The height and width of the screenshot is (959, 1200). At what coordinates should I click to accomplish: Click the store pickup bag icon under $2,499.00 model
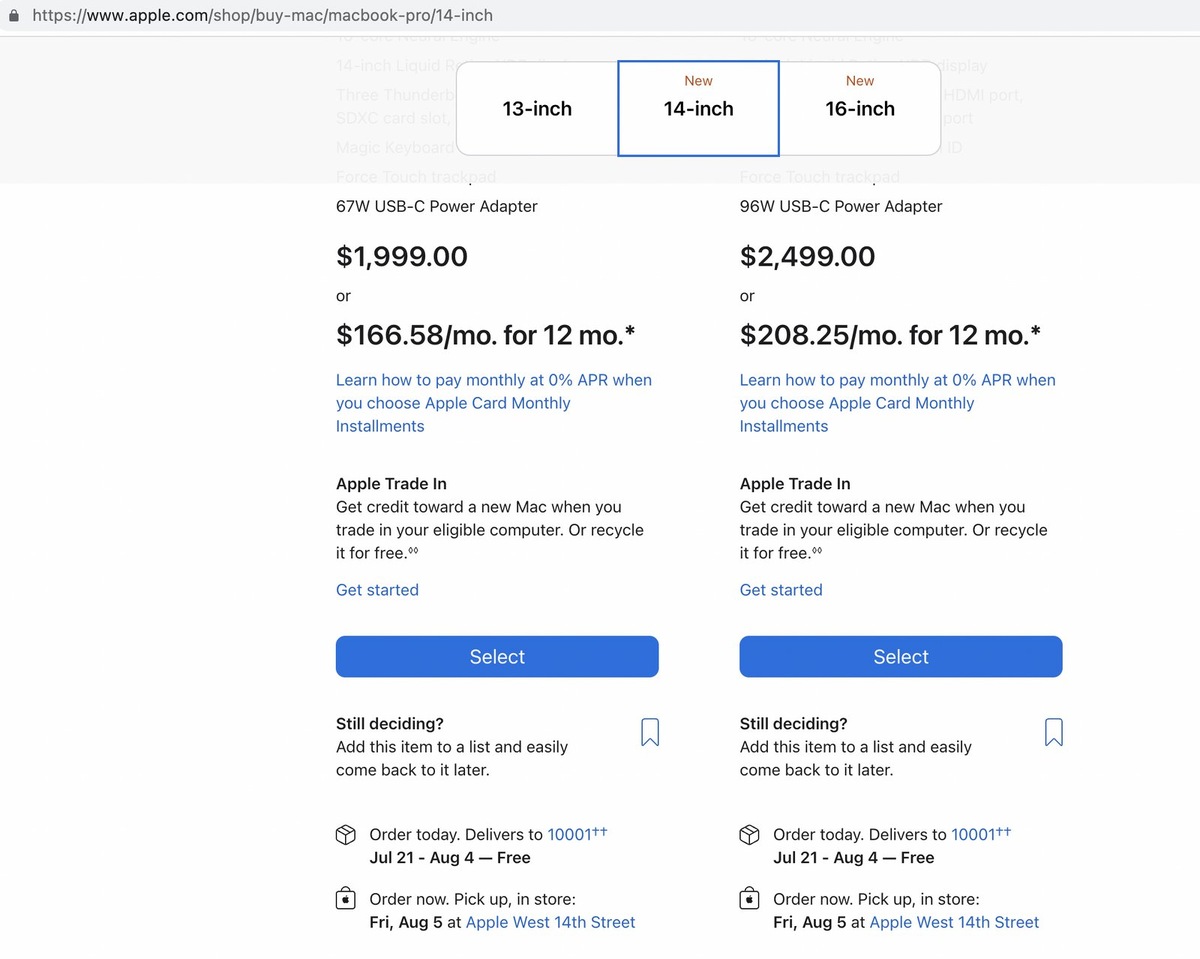pos(749,898)
